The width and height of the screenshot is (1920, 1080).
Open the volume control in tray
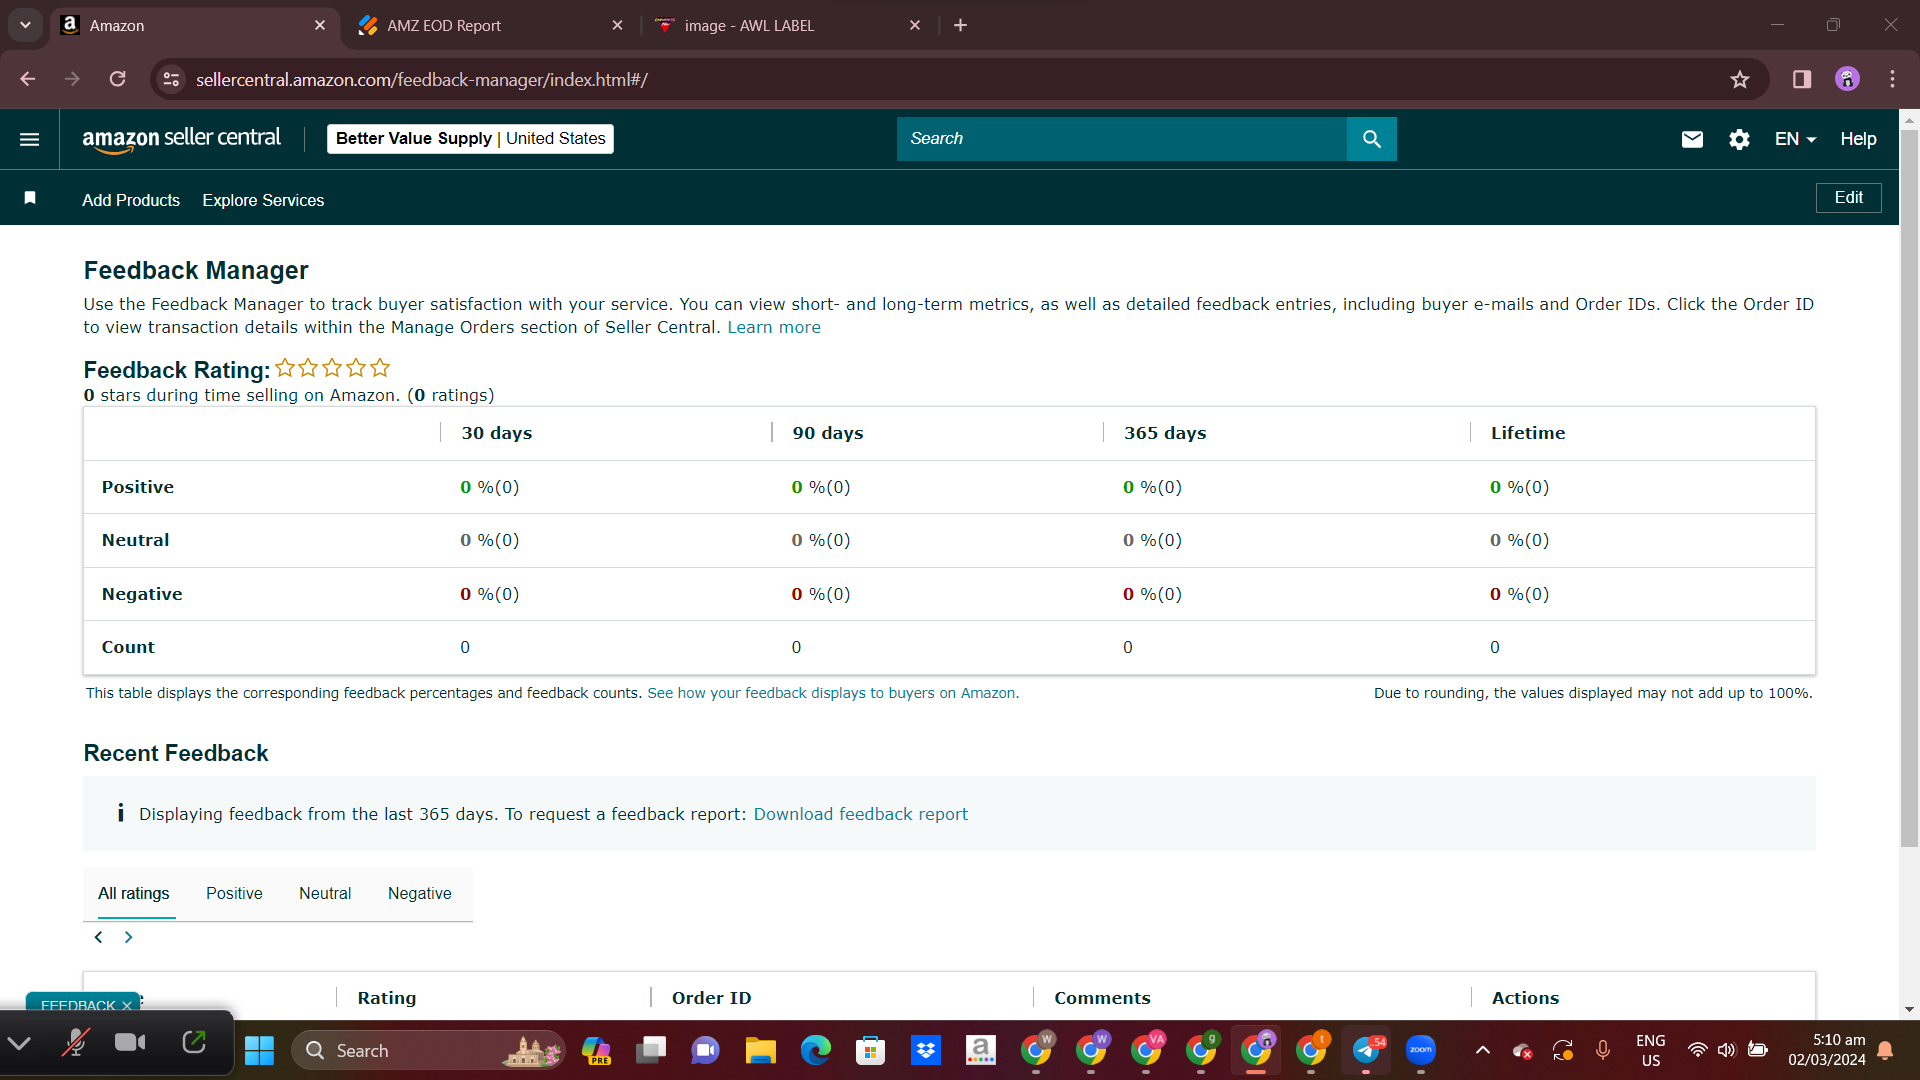[1727, 1050]
